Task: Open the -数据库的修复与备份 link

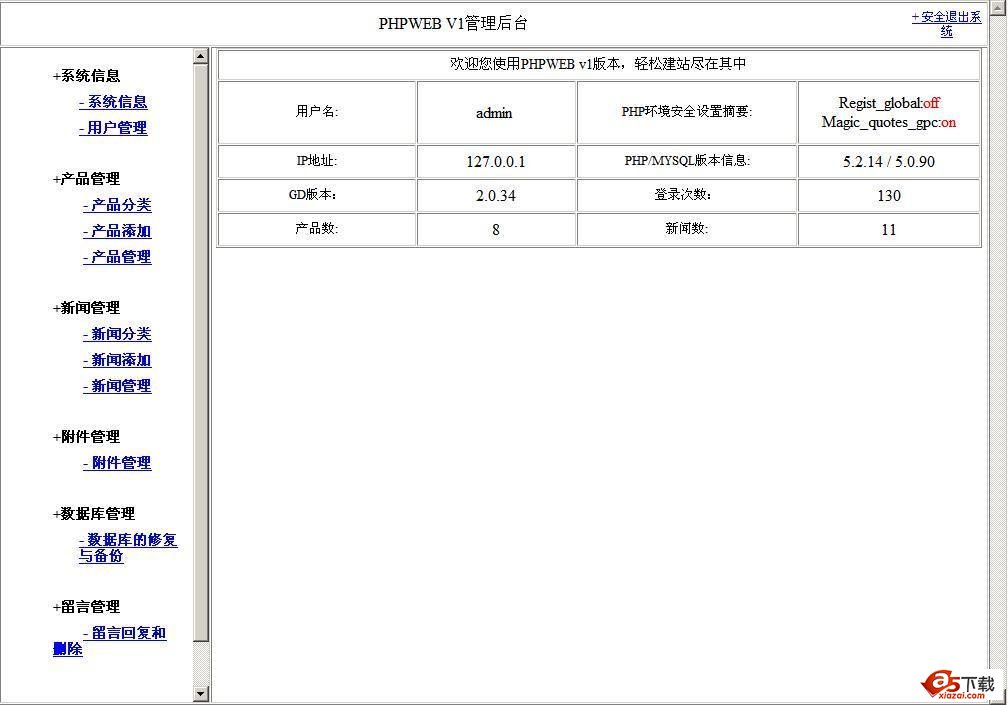Action: point(128,548)
